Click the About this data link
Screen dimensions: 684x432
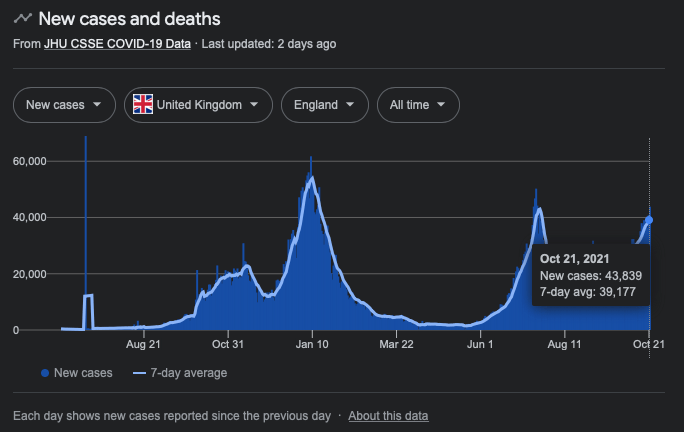[x=388, y=415]
